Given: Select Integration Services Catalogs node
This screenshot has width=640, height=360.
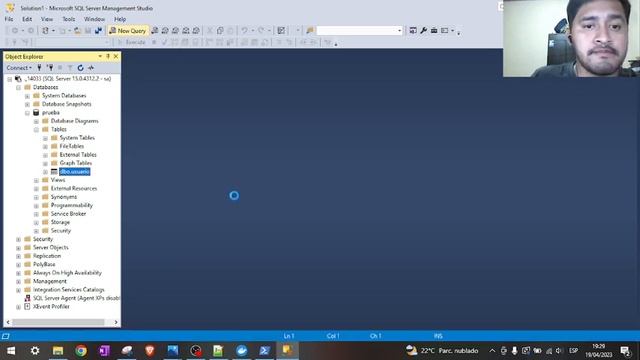Looking at the screenshot, I should 69,290.
